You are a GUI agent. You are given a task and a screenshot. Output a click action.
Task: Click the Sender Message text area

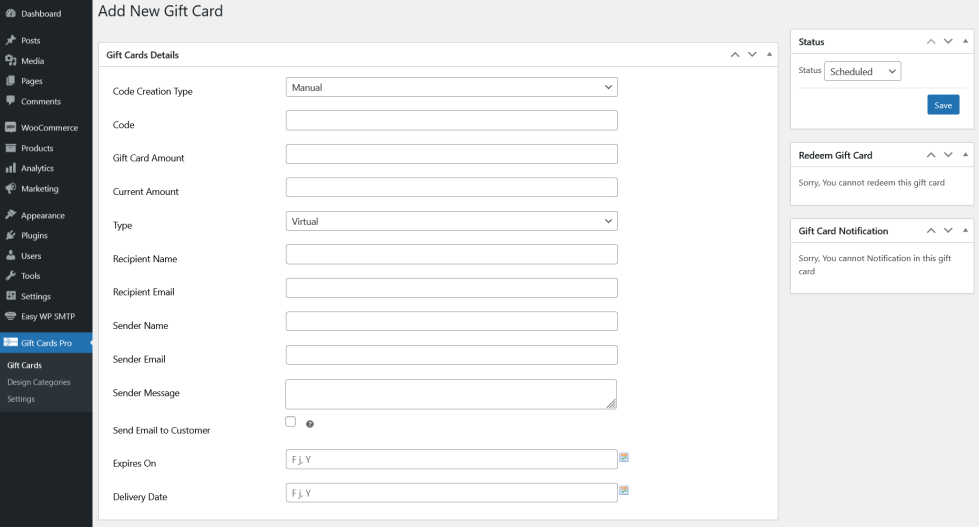tap(451, 394)
